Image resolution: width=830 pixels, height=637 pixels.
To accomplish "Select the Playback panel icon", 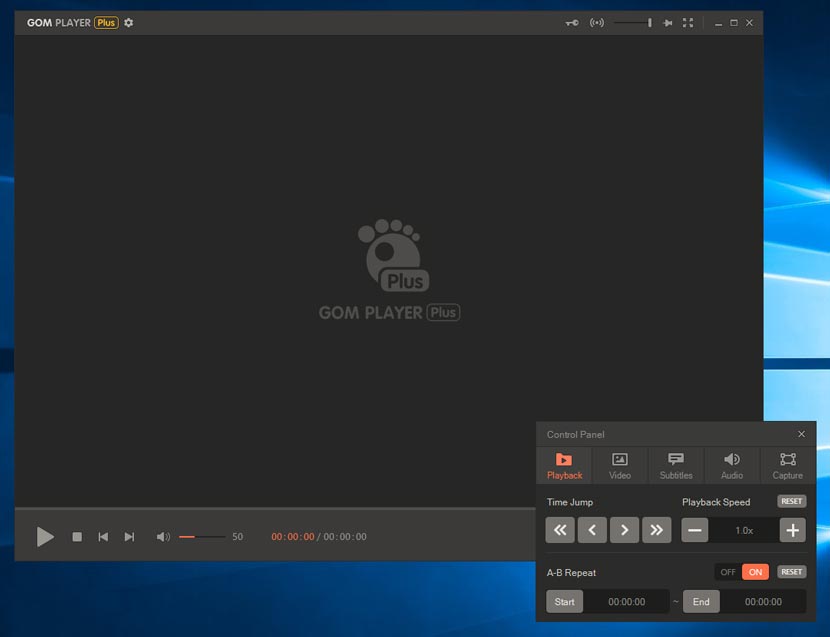I will [x=564, y=465].
